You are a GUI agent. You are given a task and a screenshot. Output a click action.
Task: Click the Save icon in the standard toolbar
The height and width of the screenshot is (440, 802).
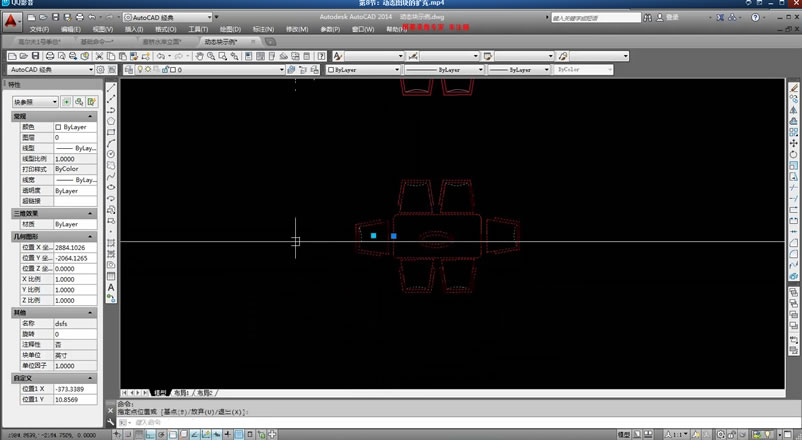(x=35, y=56)
